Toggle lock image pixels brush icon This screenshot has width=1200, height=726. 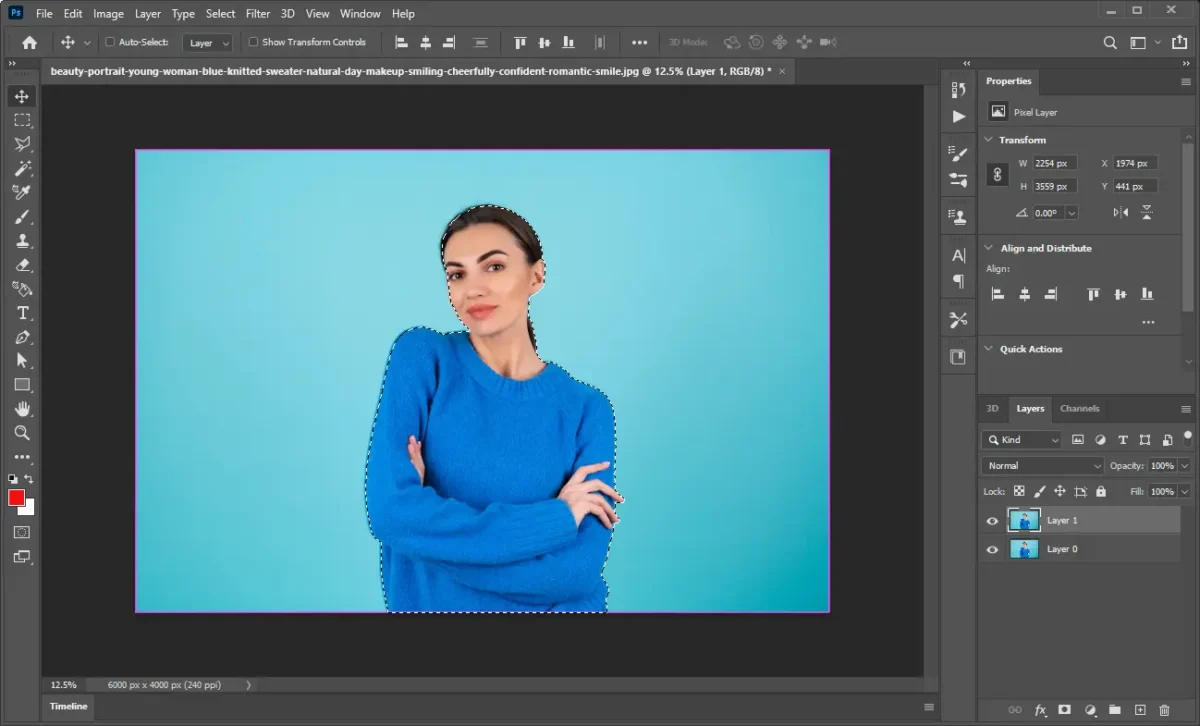[1039, 491]
